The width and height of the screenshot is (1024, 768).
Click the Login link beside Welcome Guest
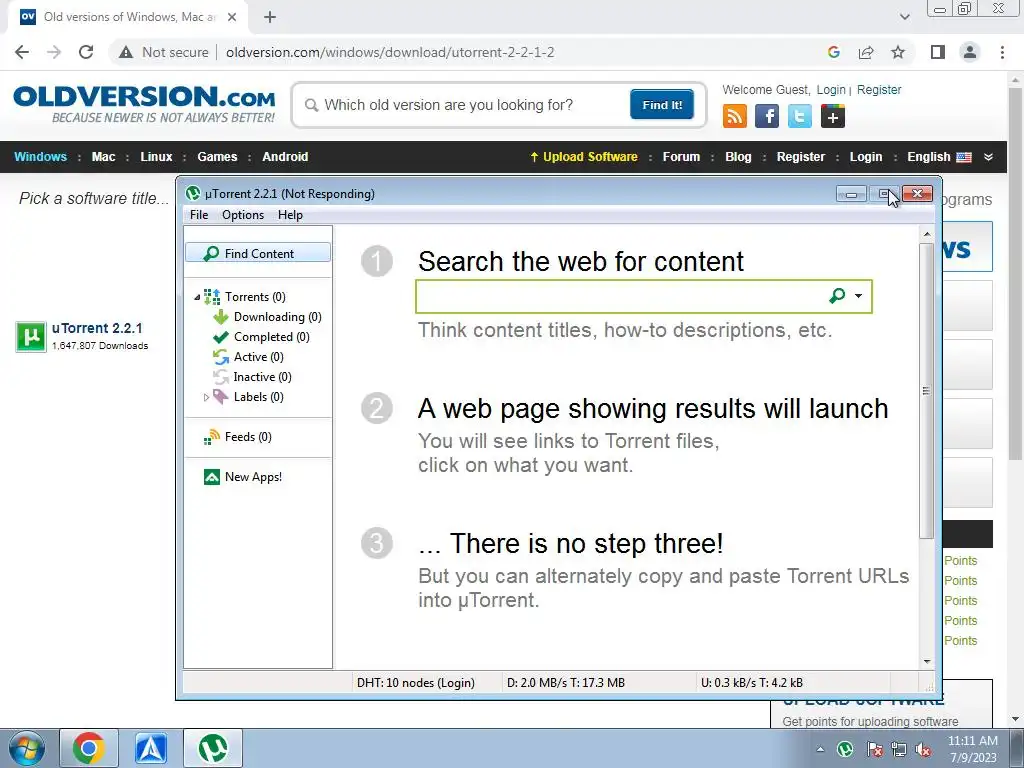[x=831, y=89]
